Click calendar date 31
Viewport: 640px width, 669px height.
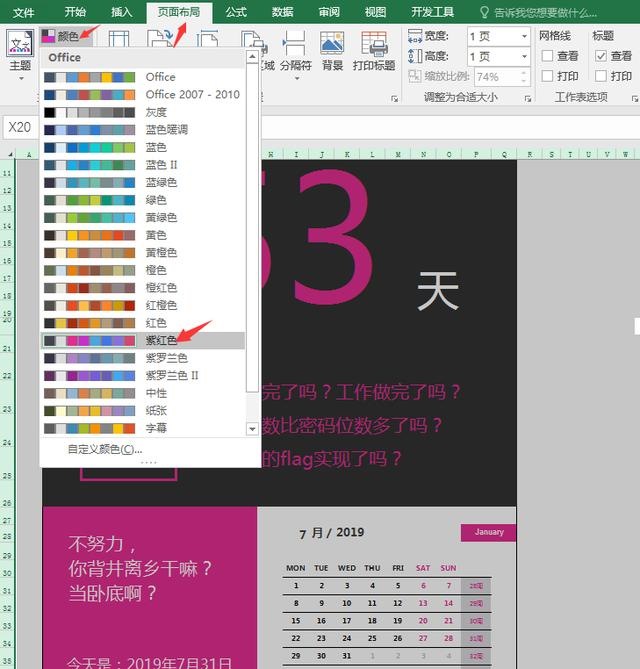(347, 656)
